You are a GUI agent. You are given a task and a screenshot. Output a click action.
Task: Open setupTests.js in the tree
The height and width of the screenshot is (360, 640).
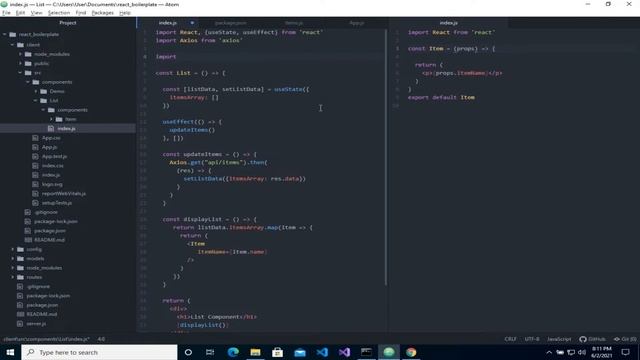57,203
